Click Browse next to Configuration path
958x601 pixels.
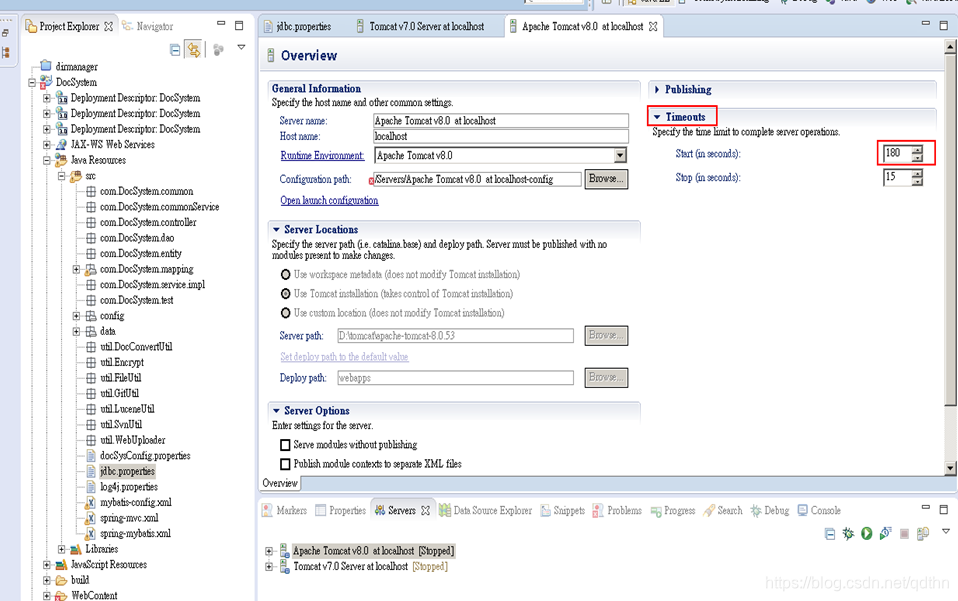click(606, 179)
